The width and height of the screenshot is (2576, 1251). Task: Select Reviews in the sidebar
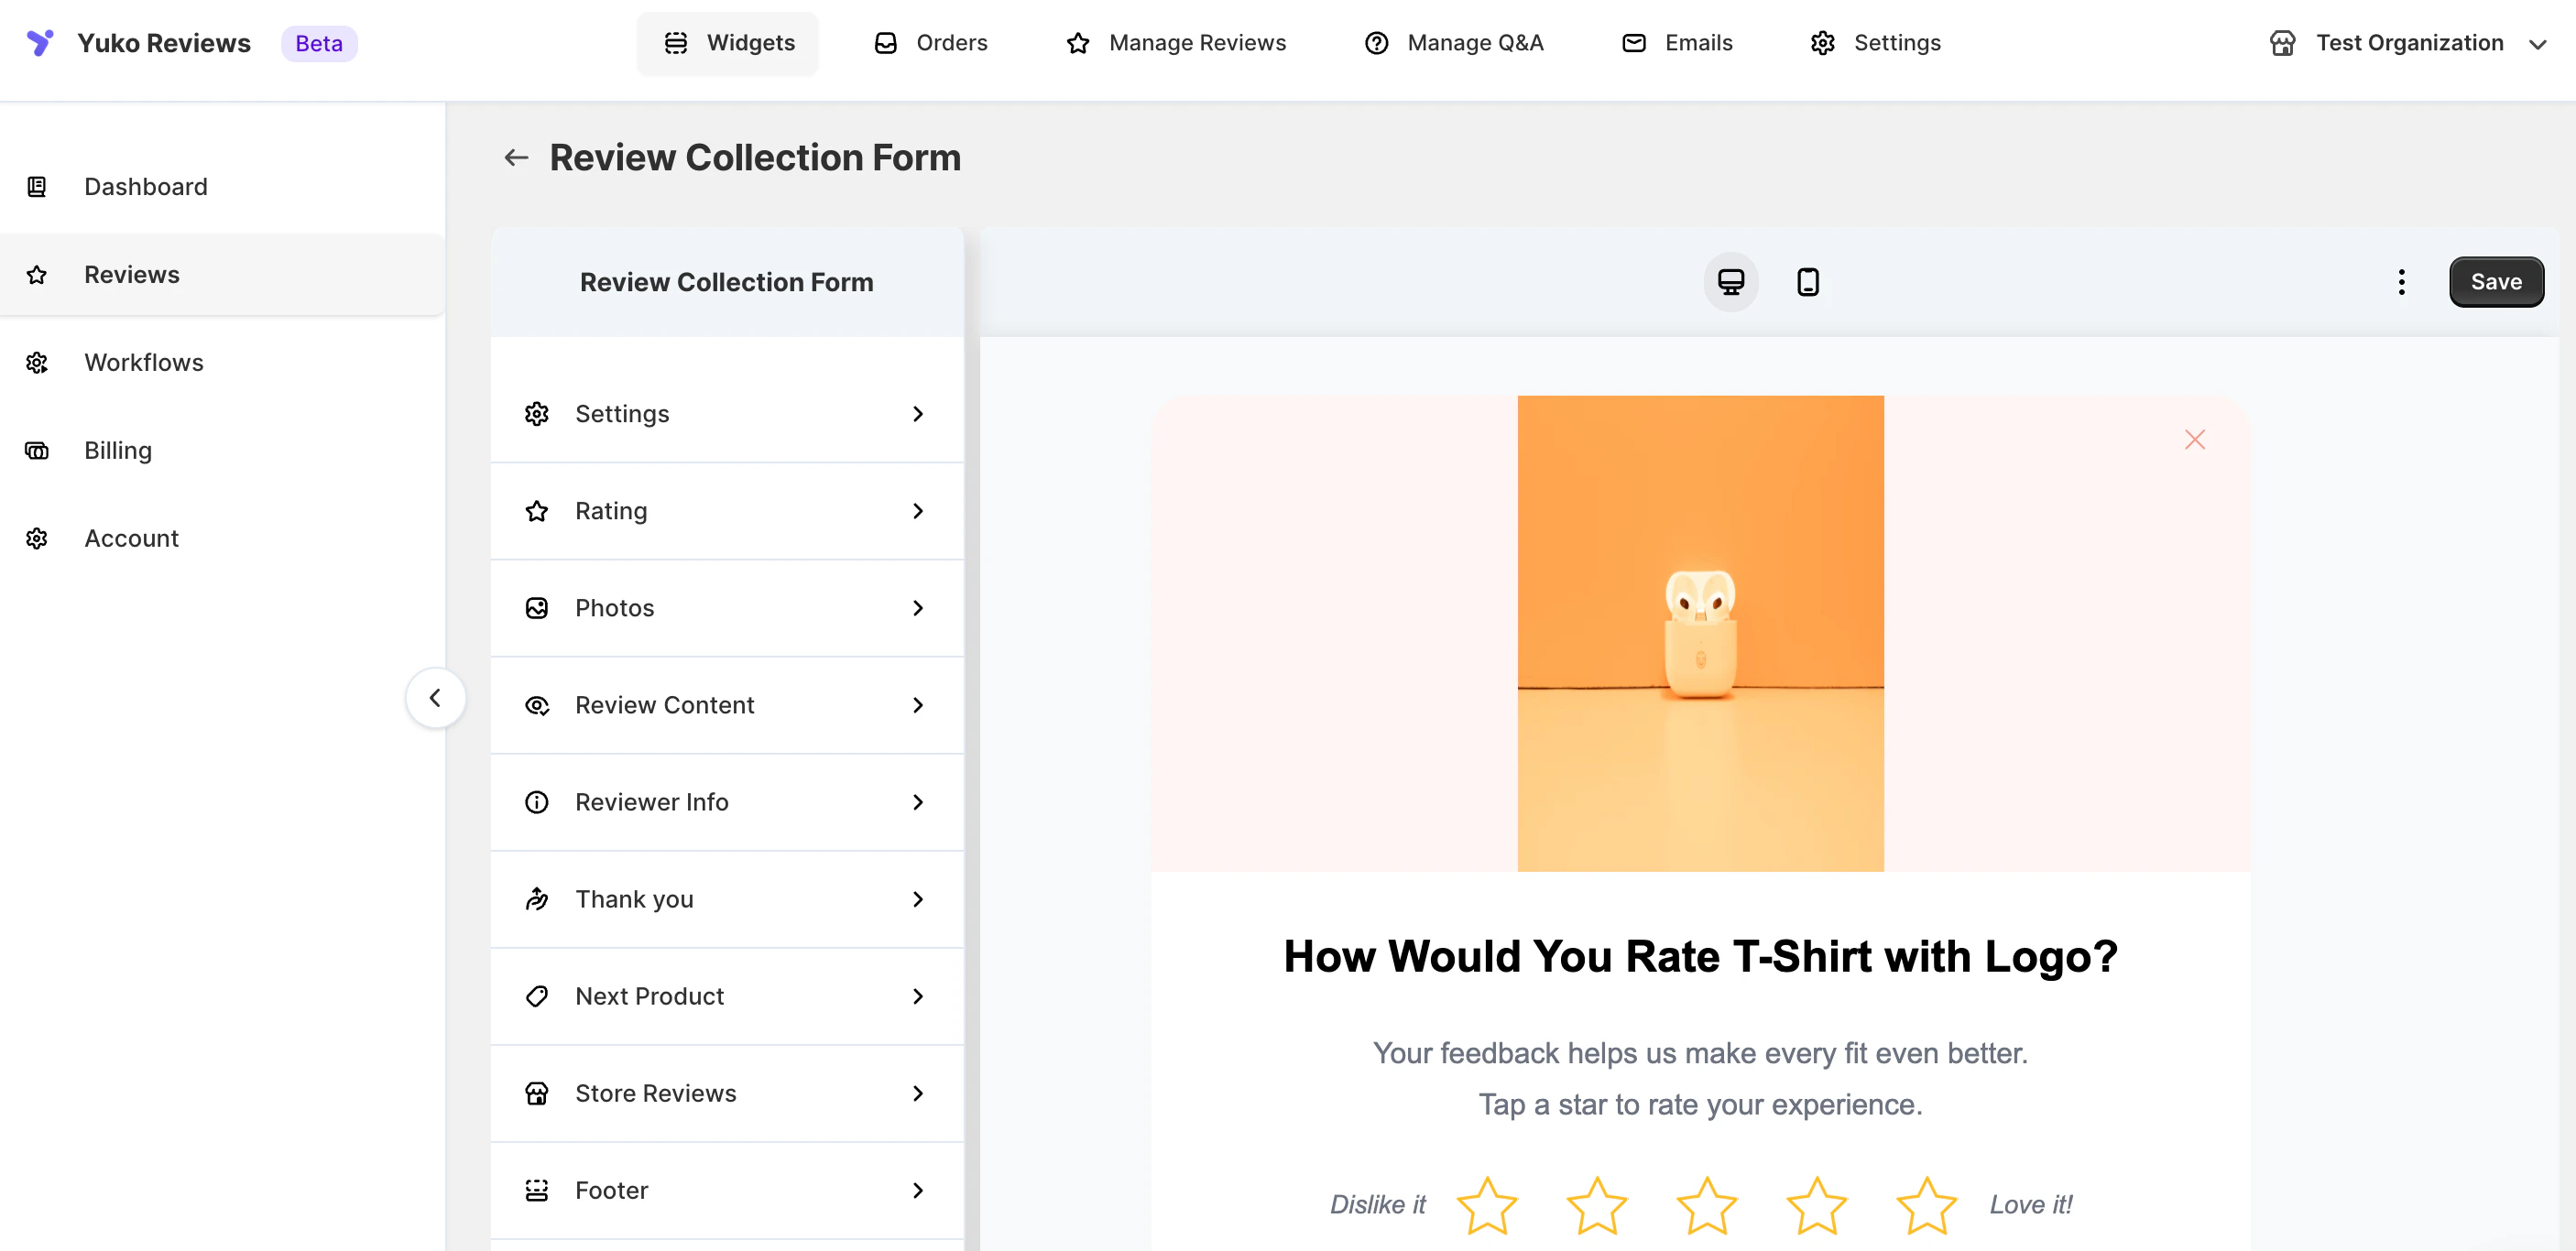pos(222,275)
